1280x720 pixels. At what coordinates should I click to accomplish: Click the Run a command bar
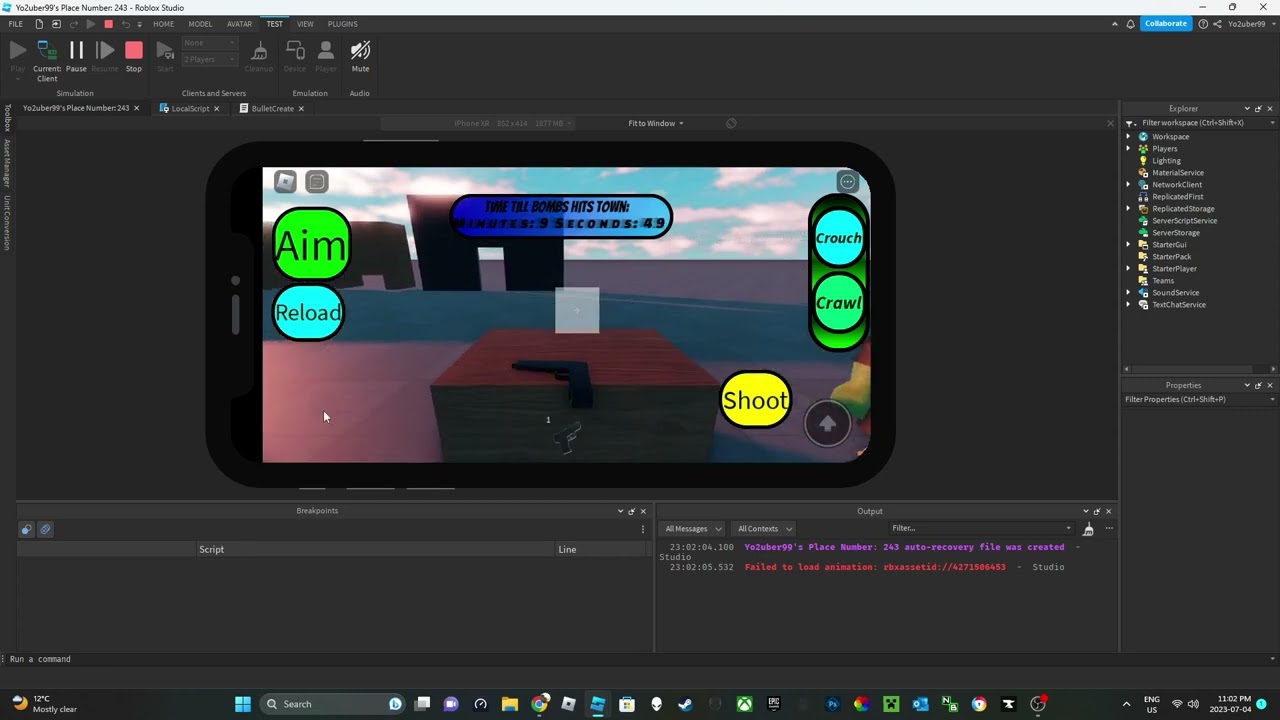640,659
